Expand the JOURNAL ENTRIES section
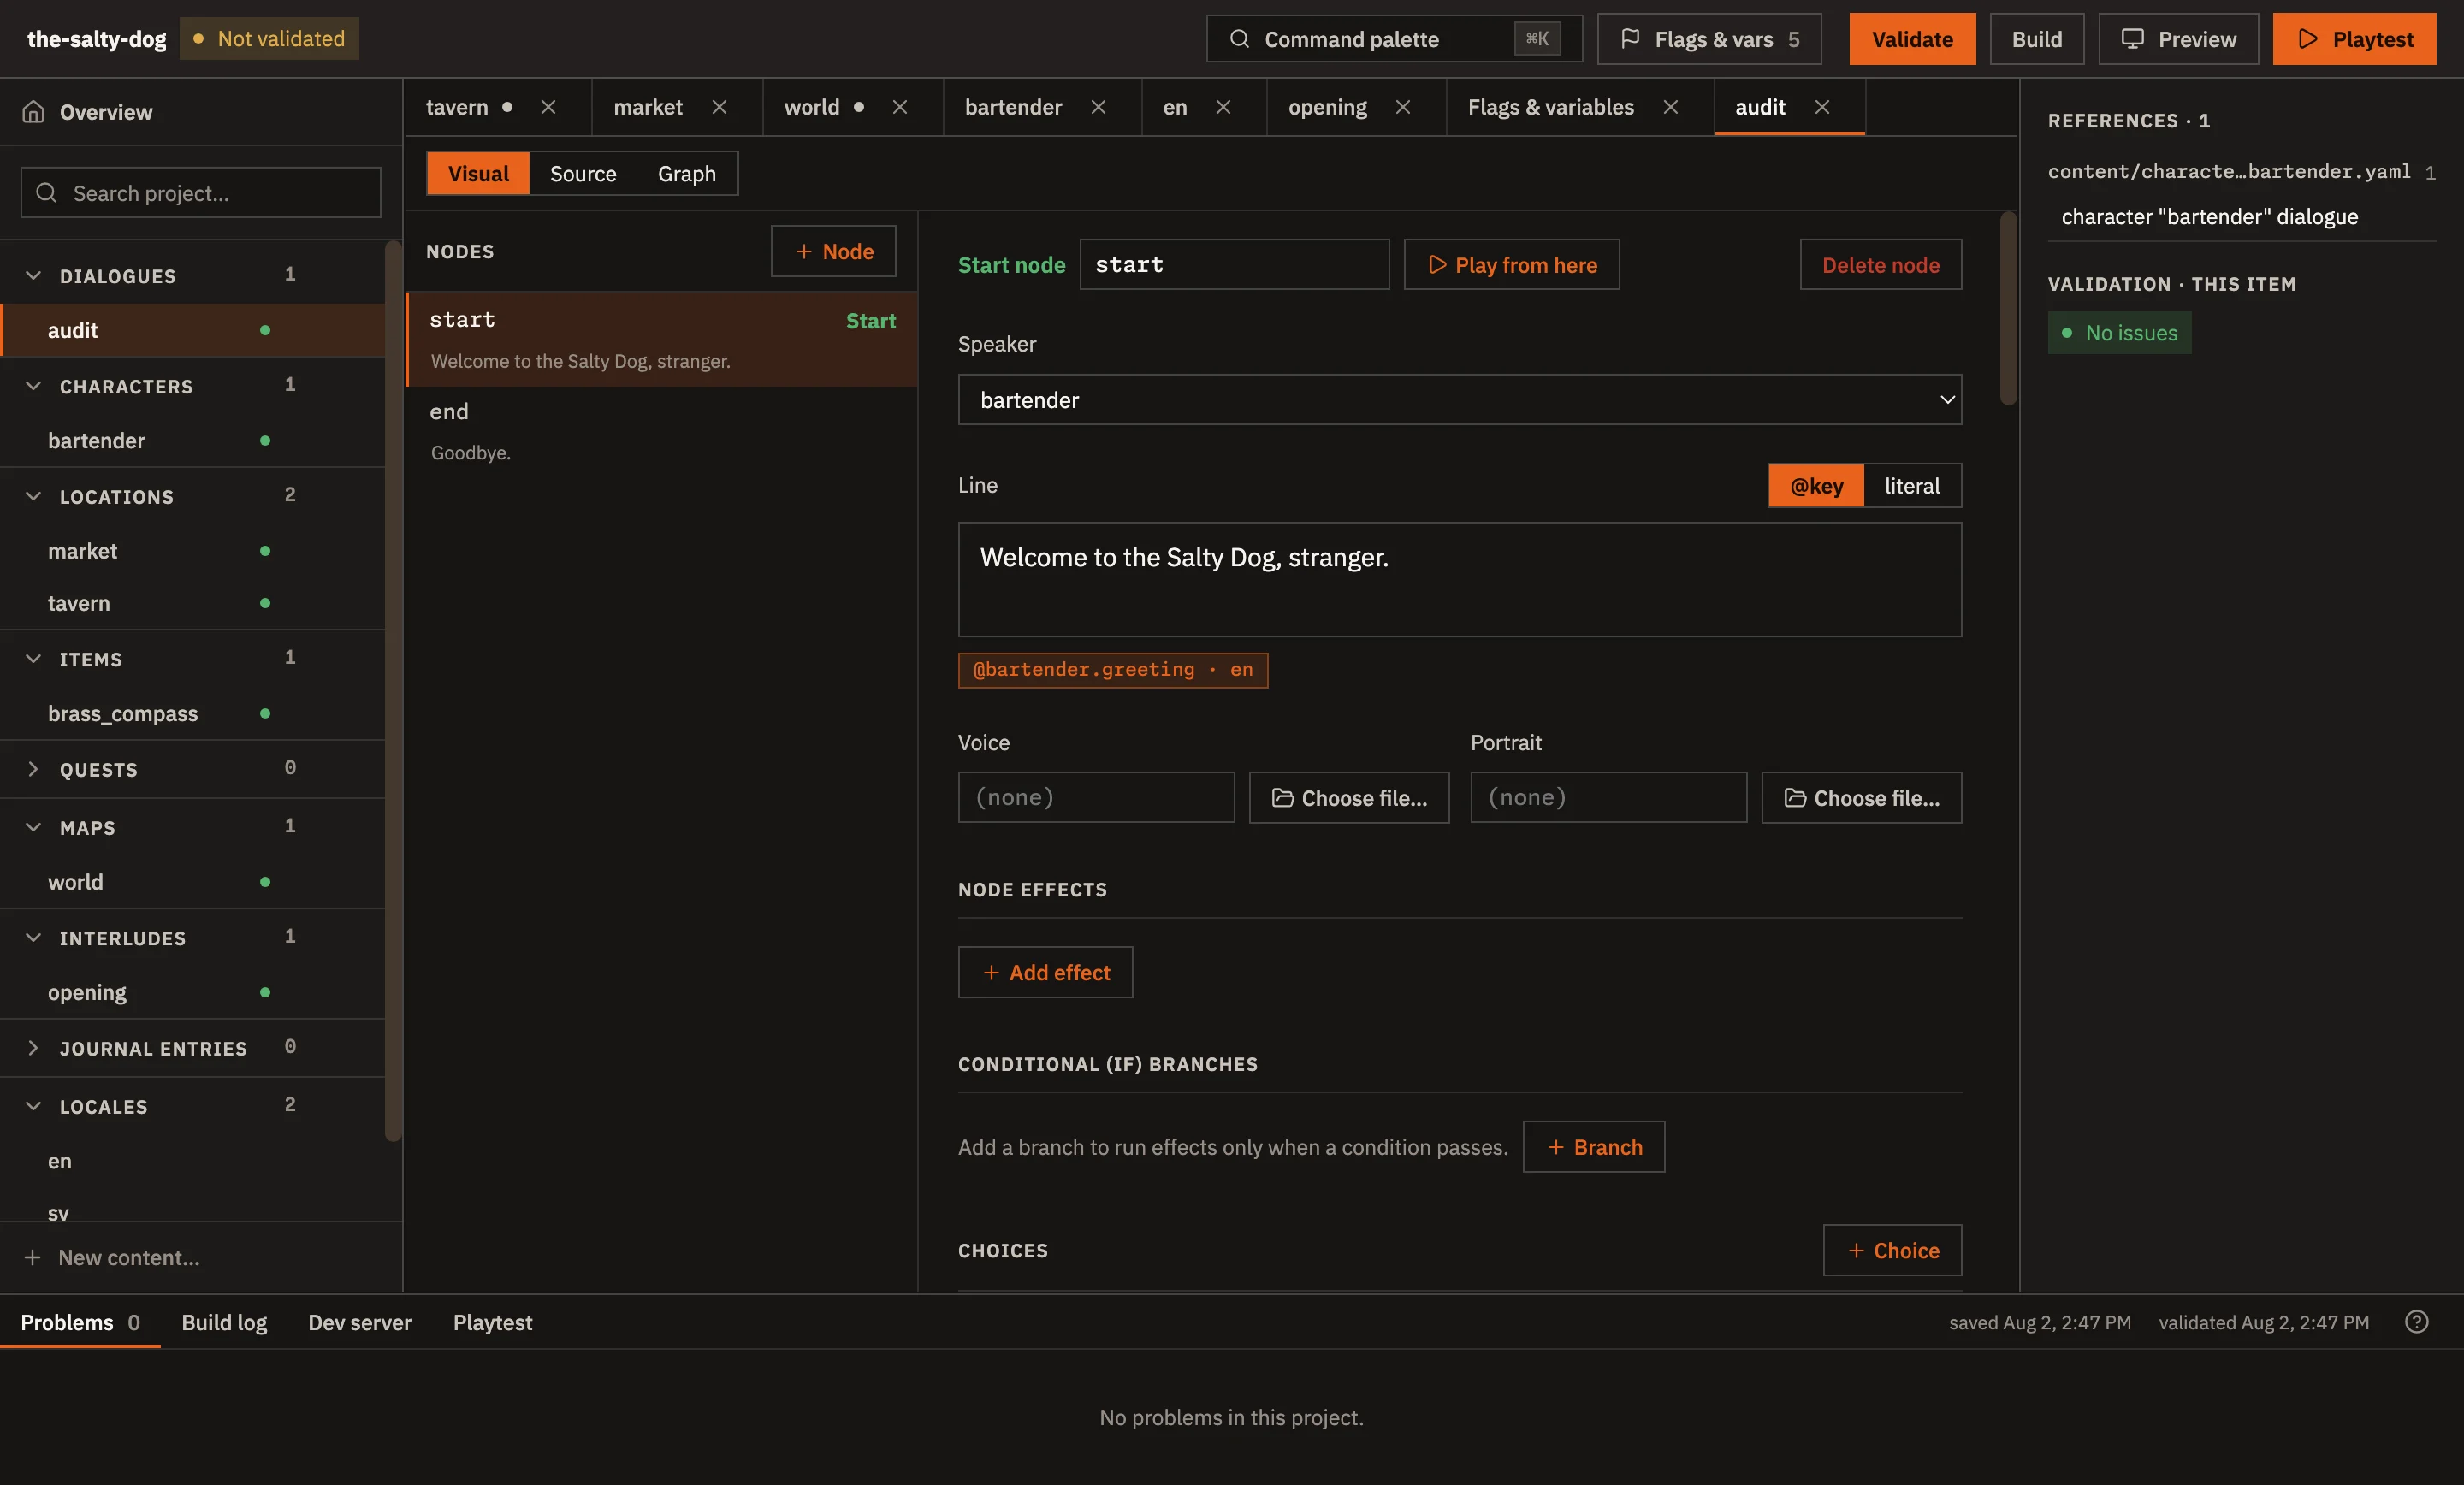 pos(33,1048)
